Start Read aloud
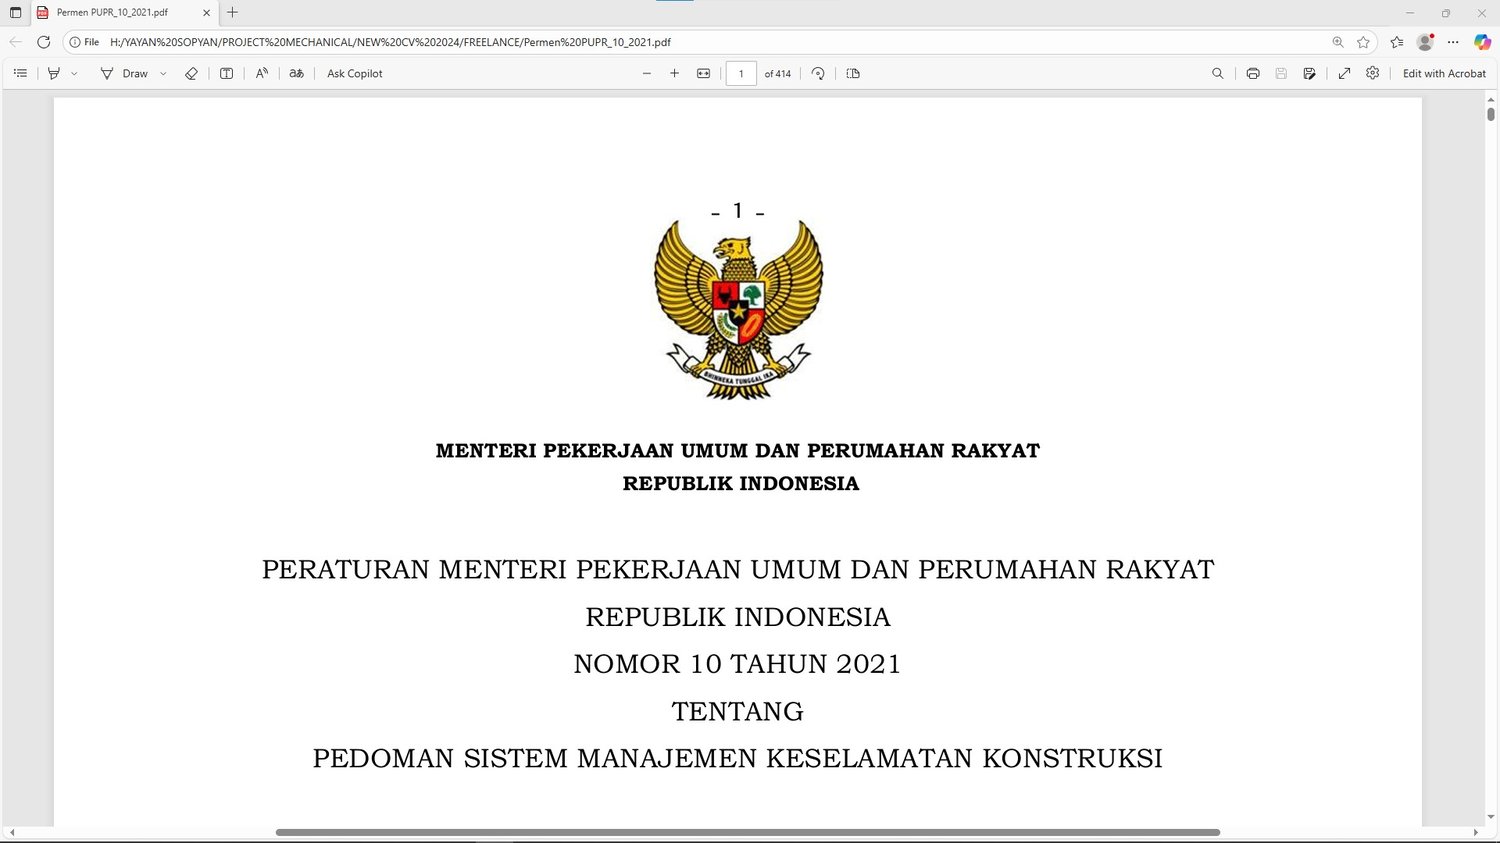This screenshot has width=1500, height=843. coord(262,73)
